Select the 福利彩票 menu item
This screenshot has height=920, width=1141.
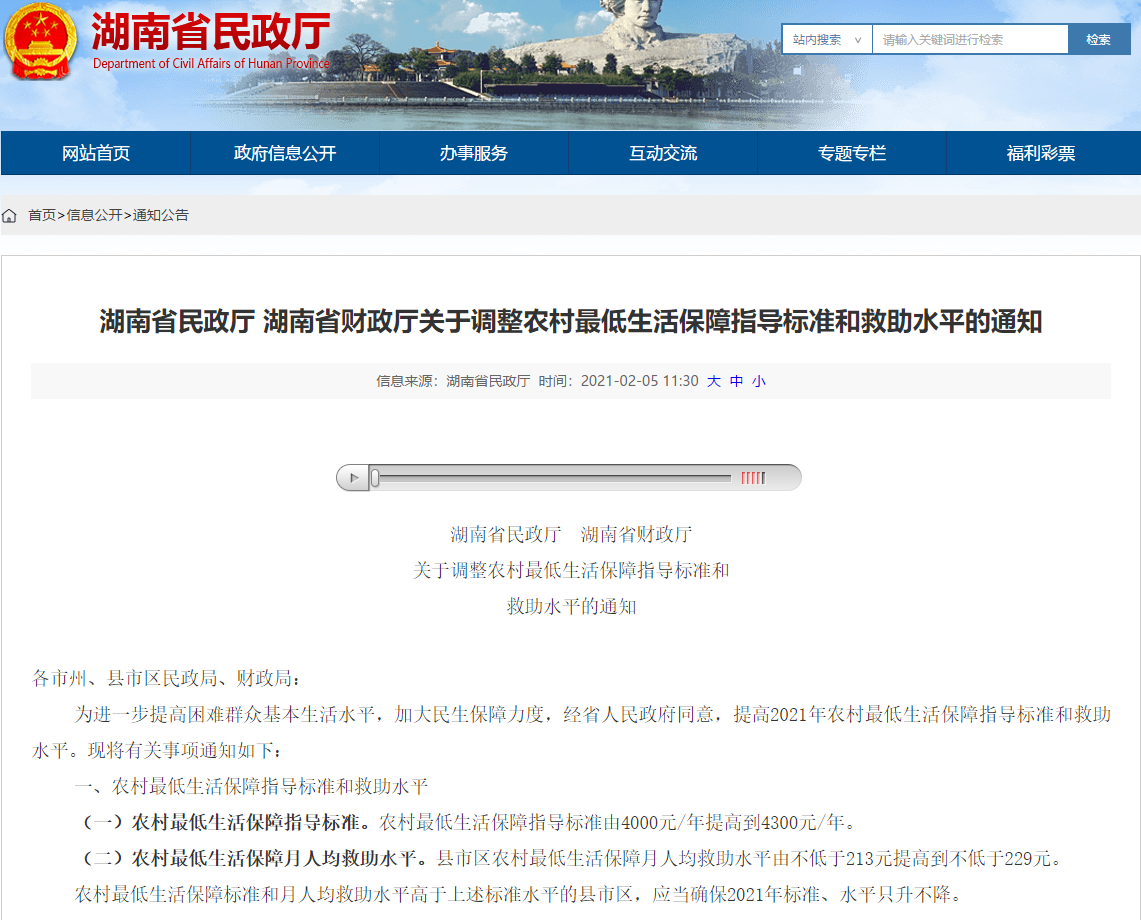(x=1042, y=153)
